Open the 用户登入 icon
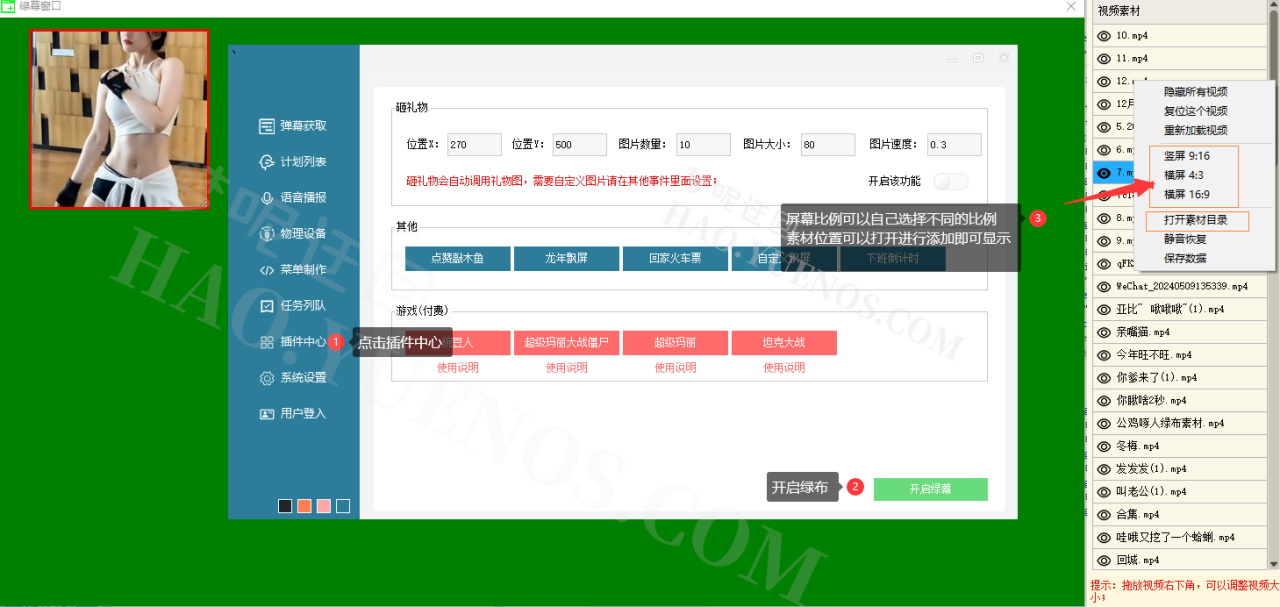1280x607 pixels. tap(267, 414)
